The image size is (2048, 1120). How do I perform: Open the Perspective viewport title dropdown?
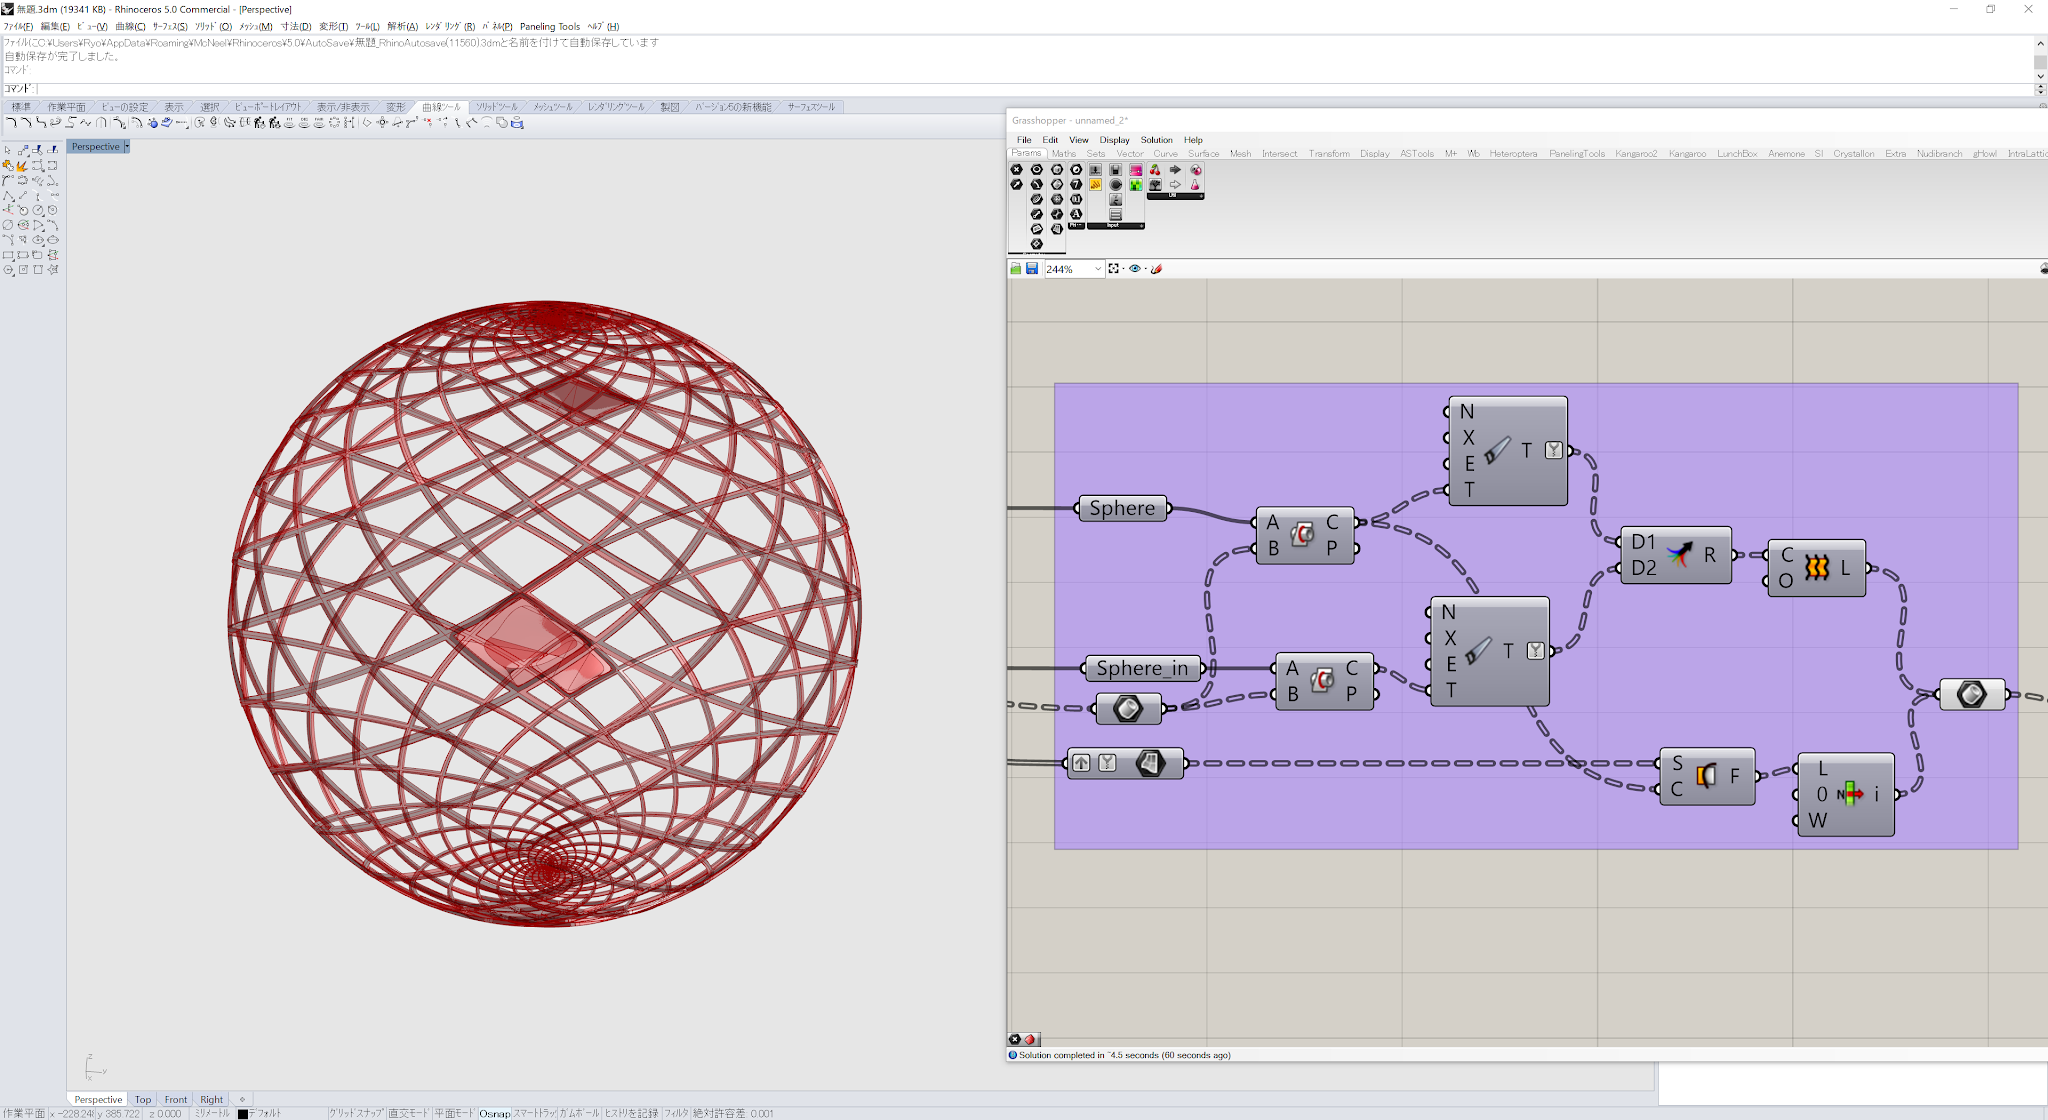(127, 146)
